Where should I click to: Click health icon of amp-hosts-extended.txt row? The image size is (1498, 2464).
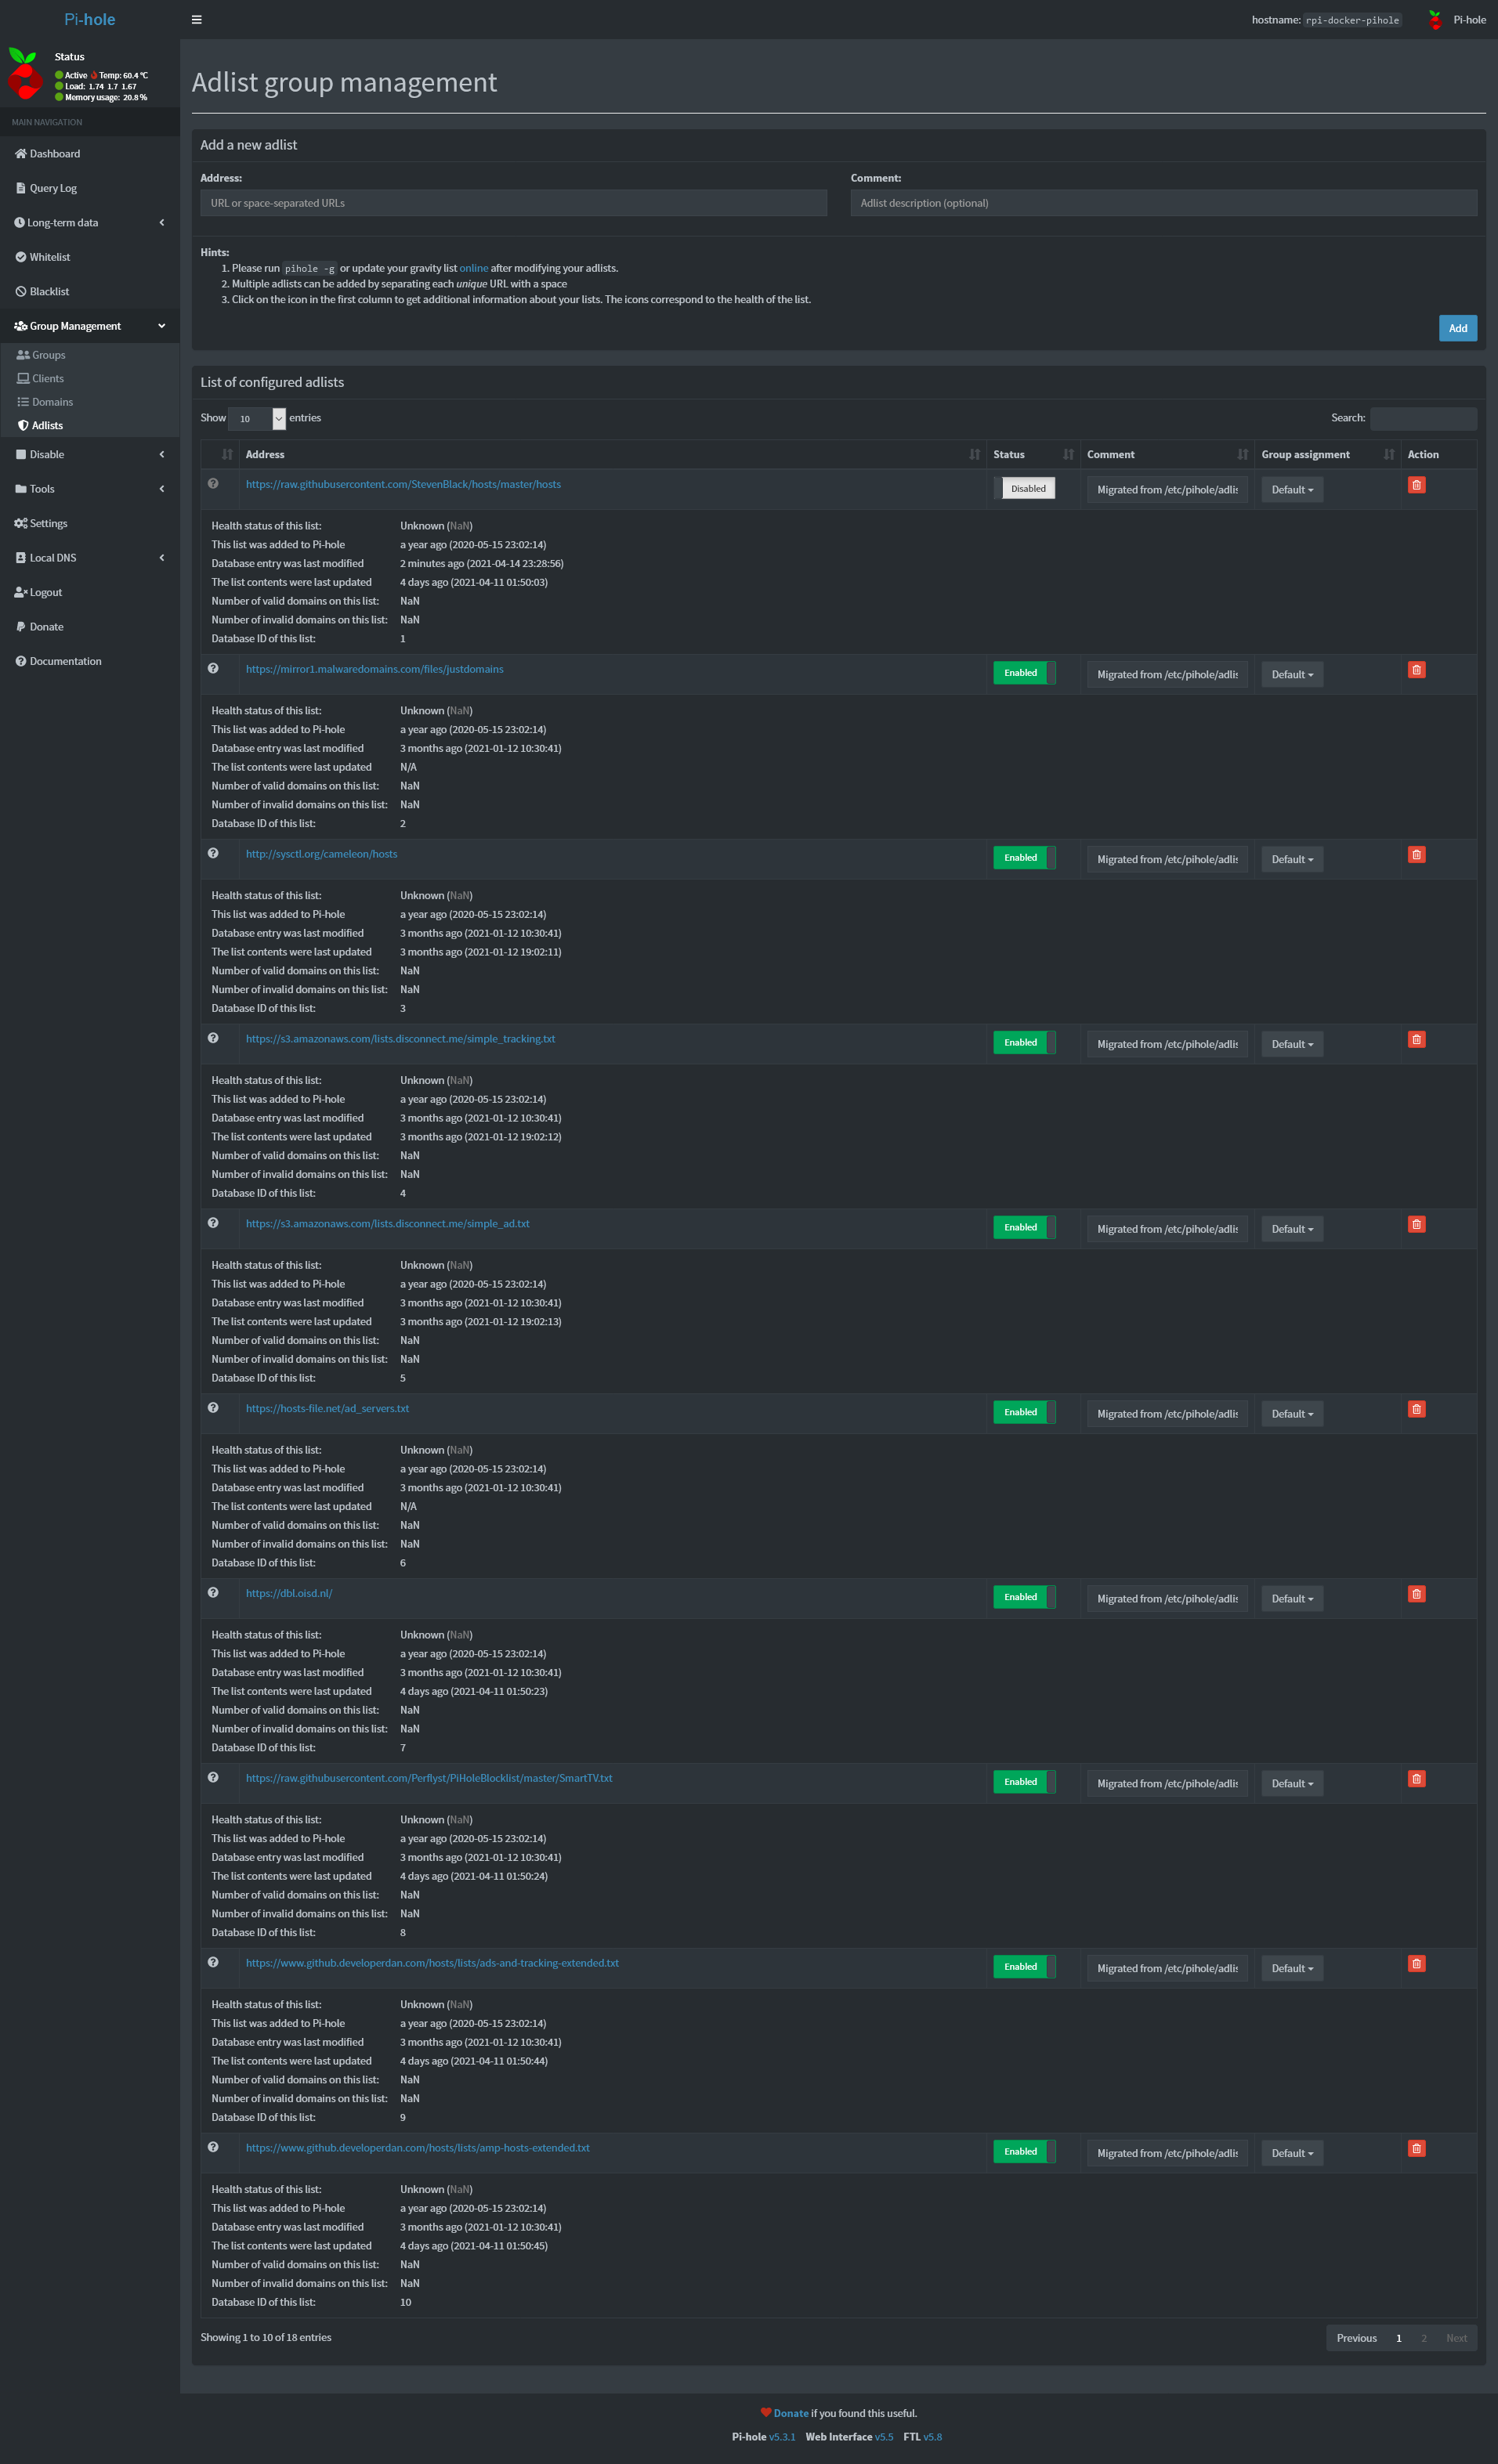click(x=213, y=2147)
